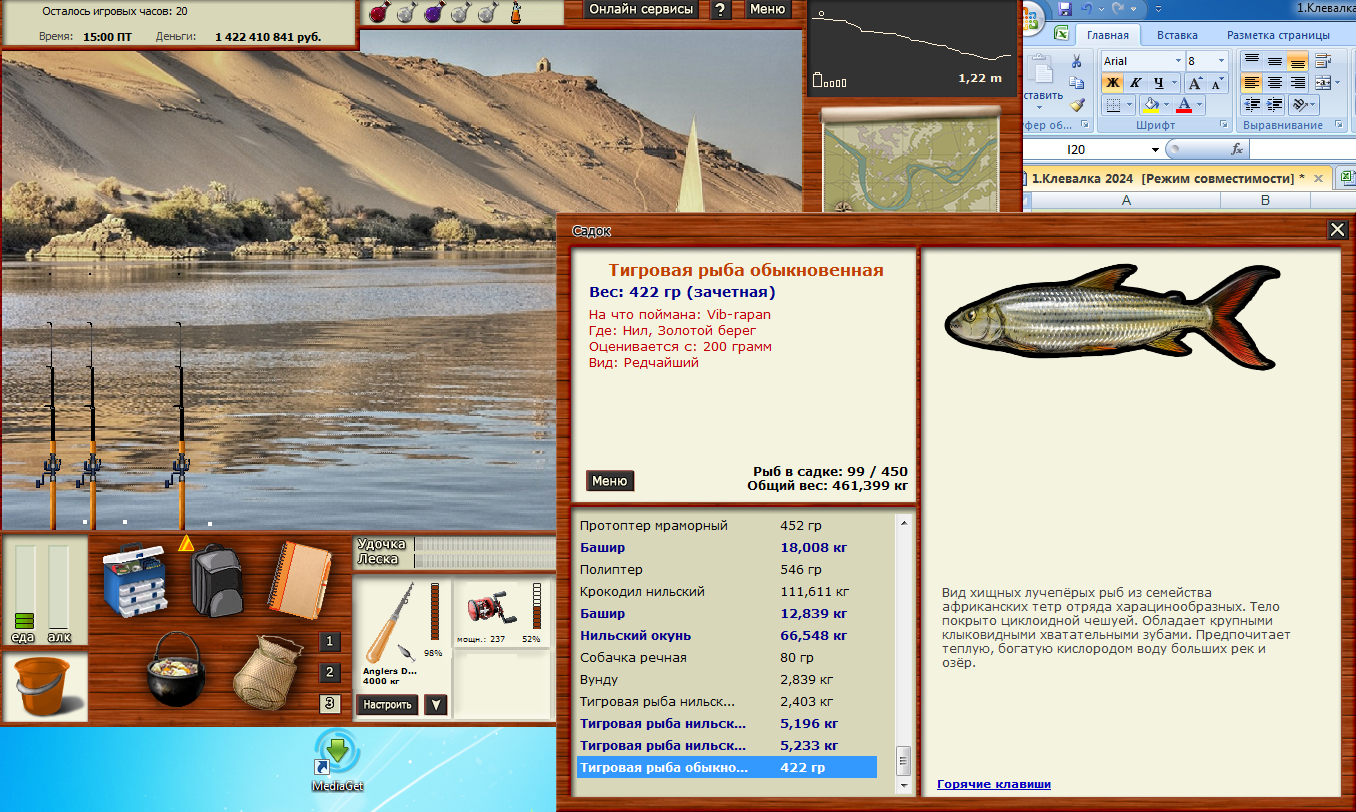Select rod slot 1
This screenshot has width=1356, height=812.
coord(331,642)
